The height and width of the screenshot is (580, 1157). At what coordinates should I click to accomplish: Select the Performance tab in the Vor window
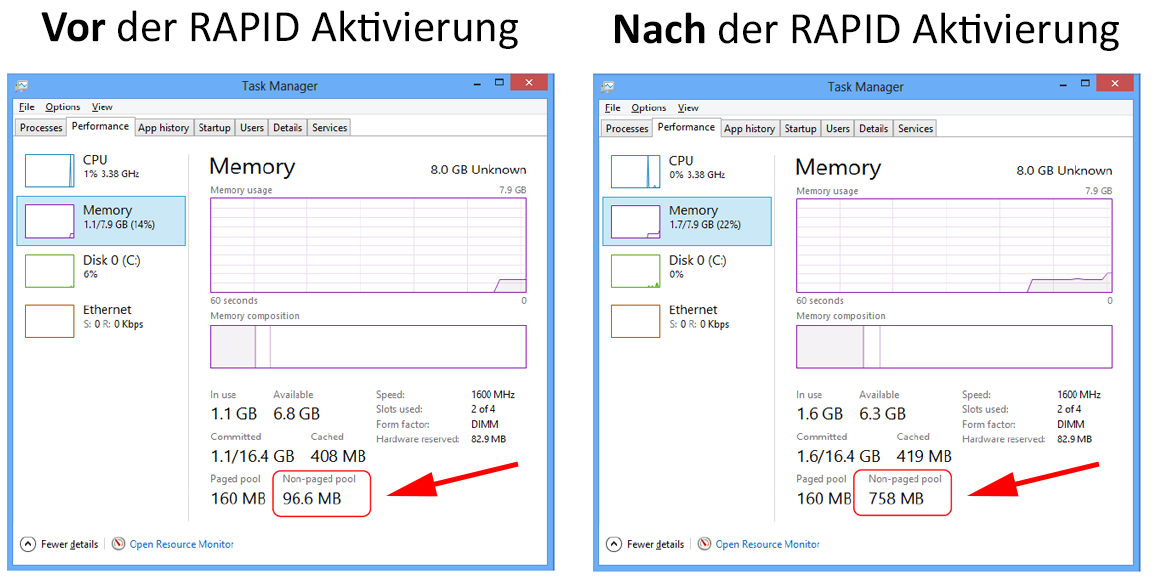100,126
